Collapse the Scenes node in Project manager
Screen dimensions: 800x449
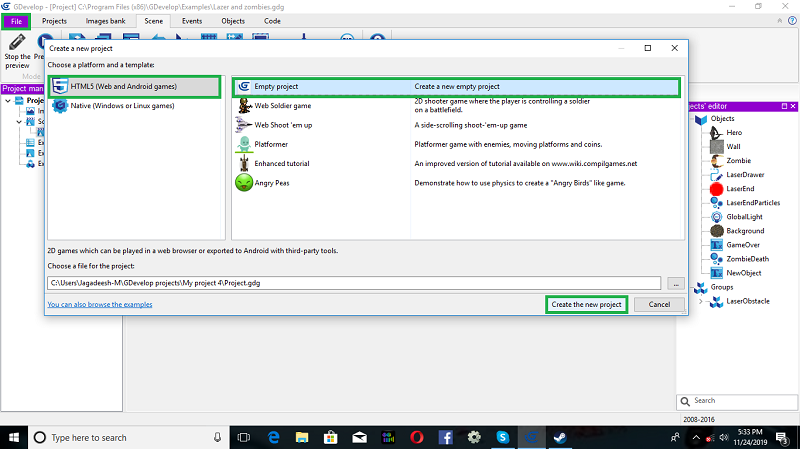tap(19, 121)
